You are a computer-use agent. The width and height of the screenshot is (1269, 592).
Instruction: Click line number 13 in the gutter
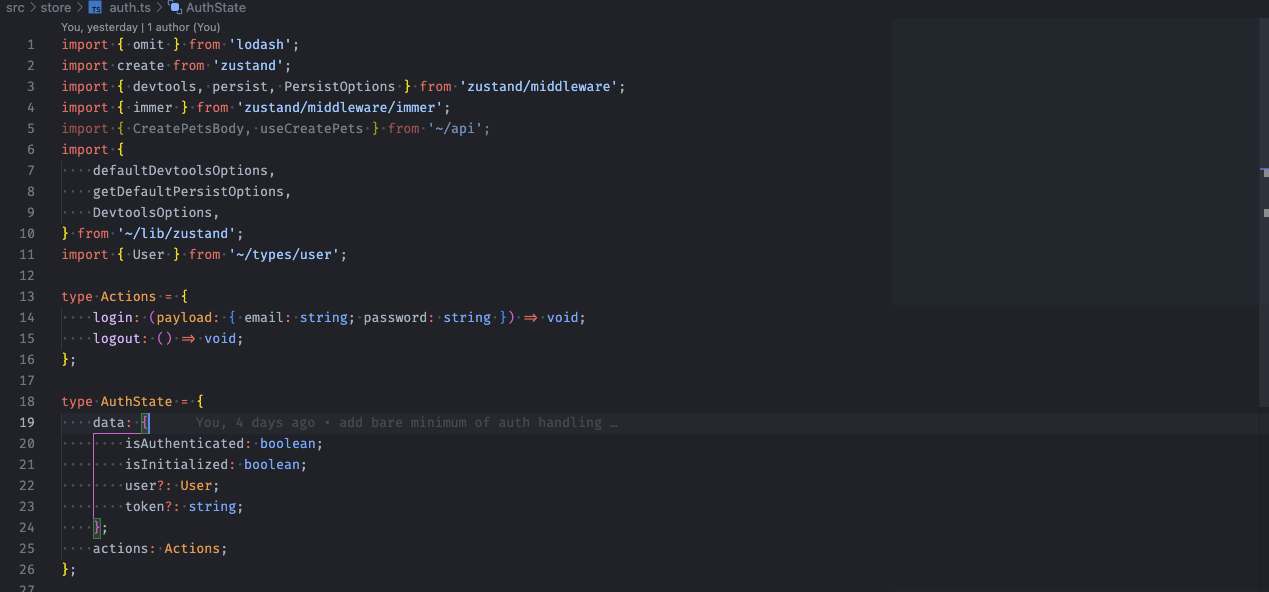27,296
